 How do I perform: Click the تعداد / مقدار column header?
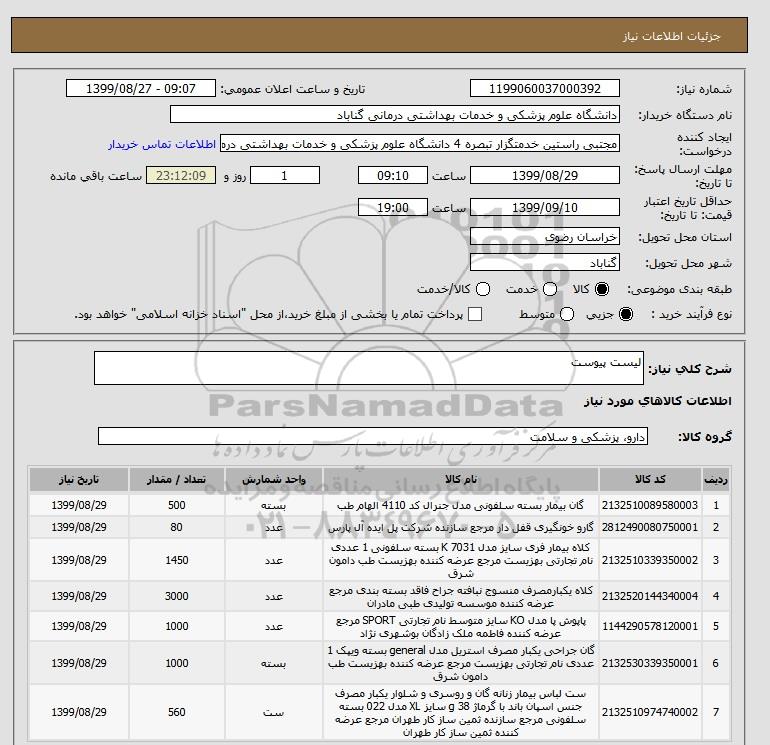(177, 479)
